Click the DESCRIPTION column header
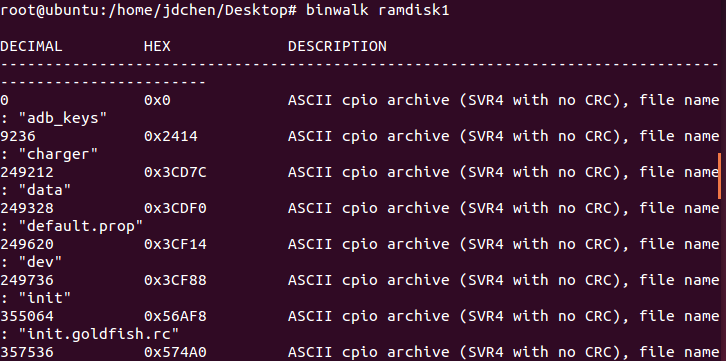726x361 pixels. 337,46
